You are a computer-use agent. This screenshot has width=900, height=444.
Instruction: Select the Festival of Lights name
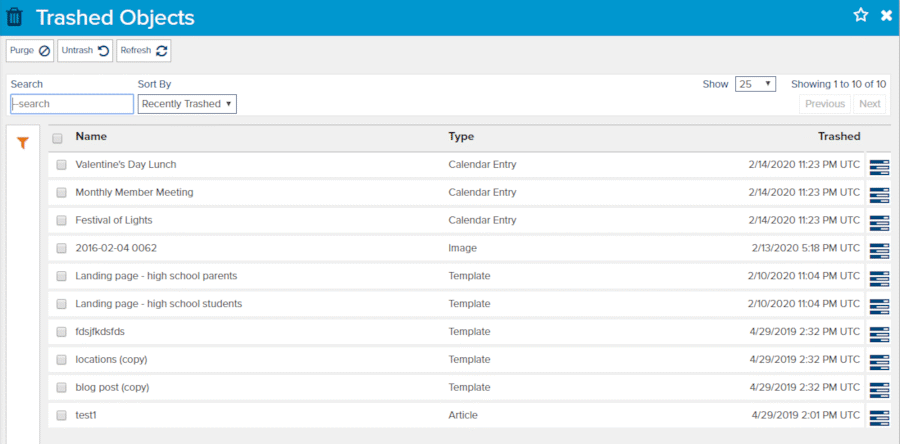click(x=114, y=220)
